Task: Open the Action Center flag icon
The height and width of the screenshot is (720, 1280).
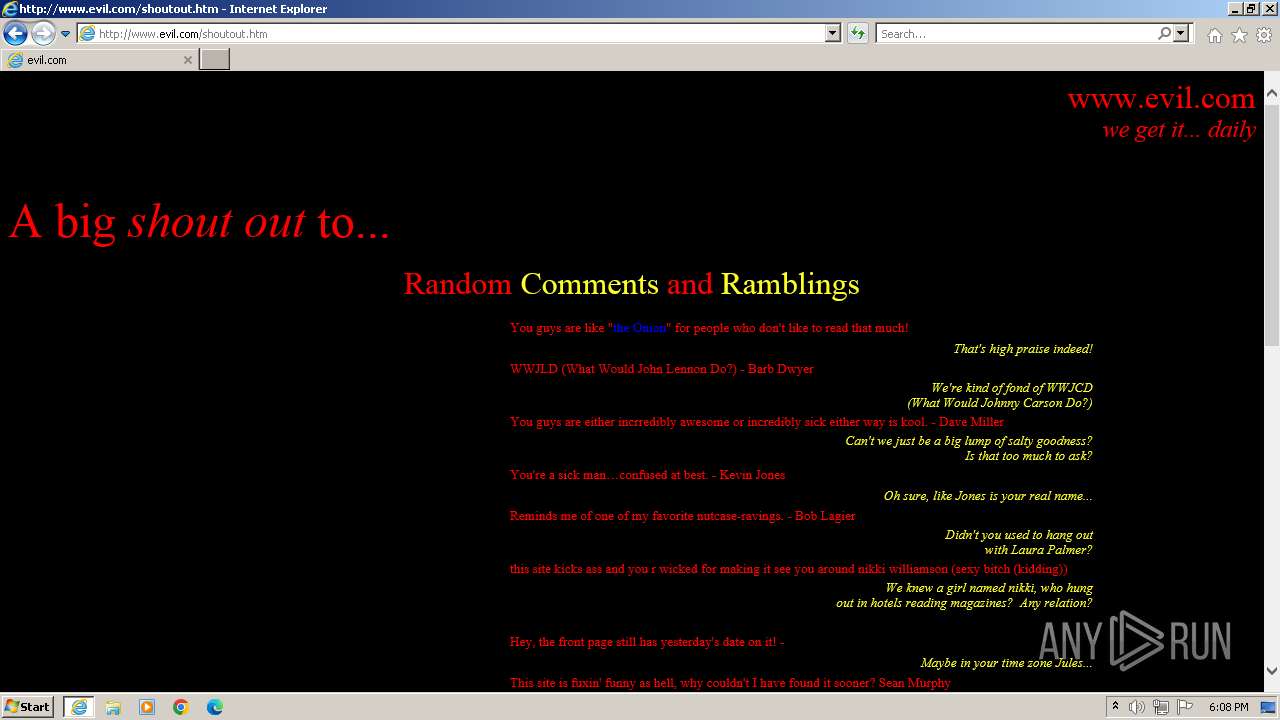Action: pyautogui.click(x=1185, y=707)
